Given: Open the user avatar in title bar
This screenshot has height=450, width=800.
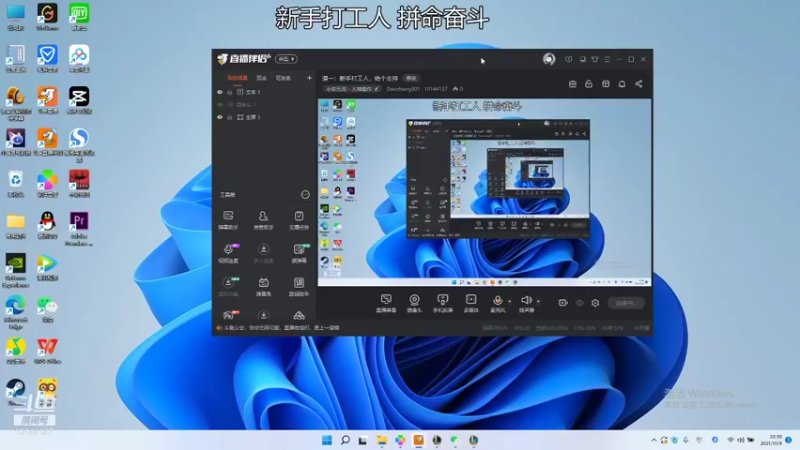Looking at the screenshot, I should pos(549,59).
